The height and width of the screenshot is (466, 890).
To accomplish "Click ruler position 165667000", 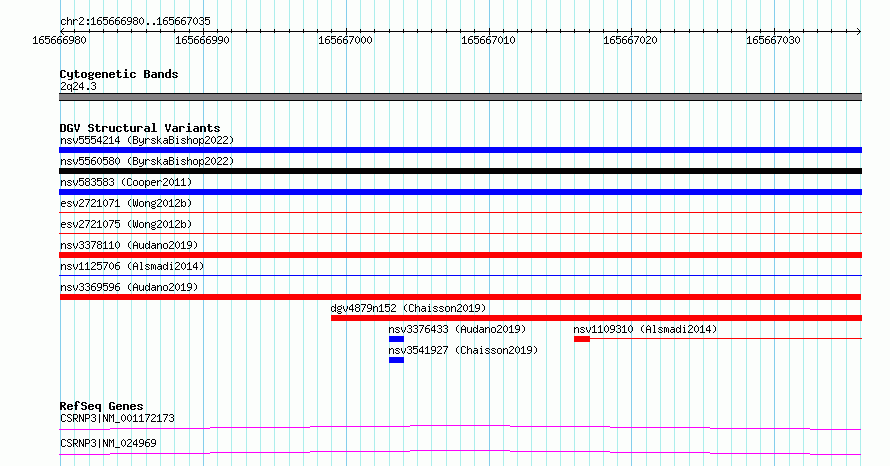I will pyautogui.click(x=346, y=40).
